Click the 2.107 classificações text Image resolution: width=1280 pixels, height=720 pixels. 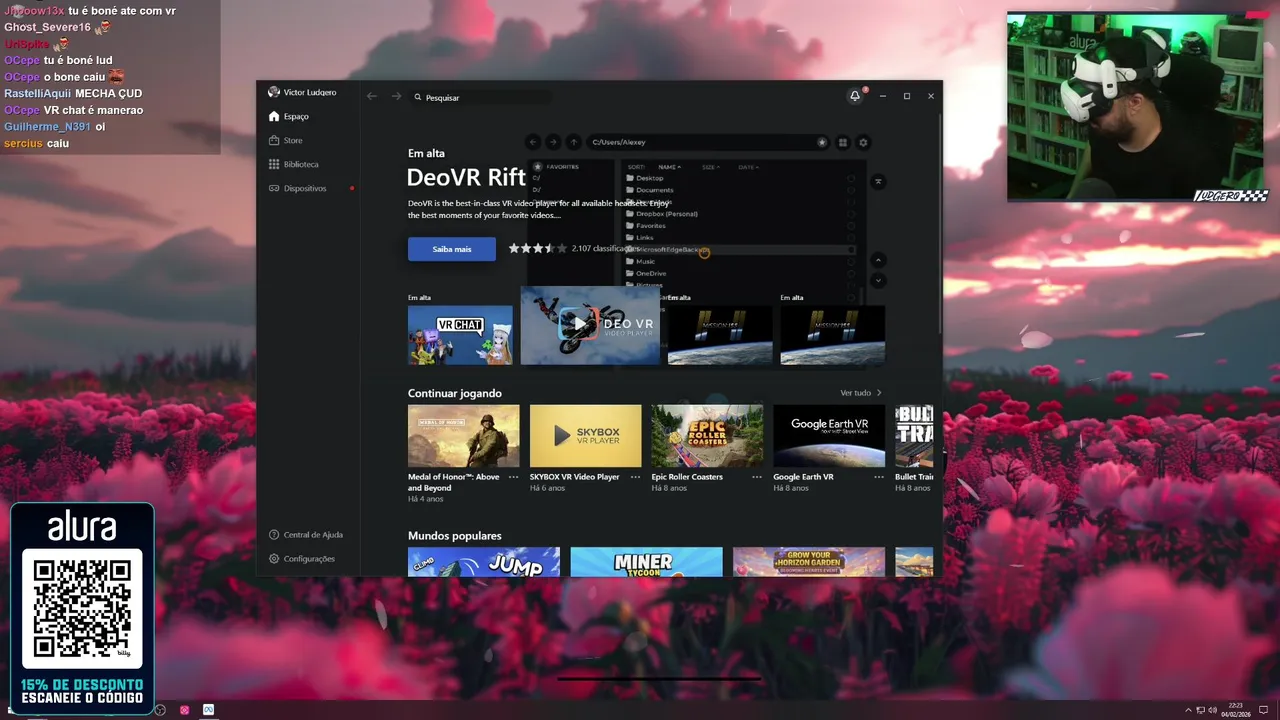point(604,248)
